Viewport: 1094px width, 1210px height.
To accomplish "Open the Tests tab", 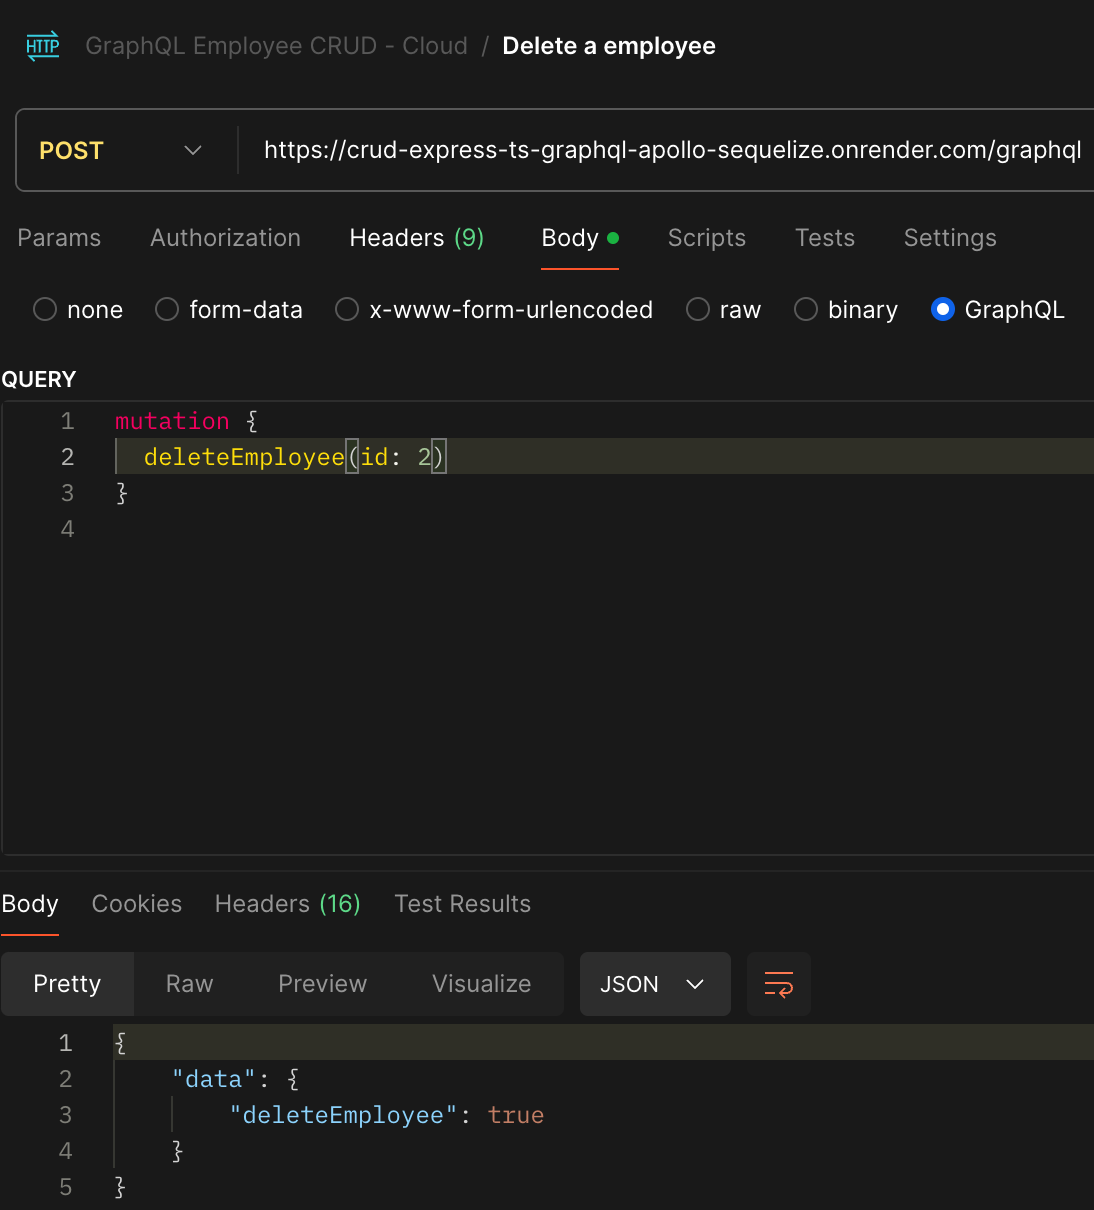I will 825,238.
